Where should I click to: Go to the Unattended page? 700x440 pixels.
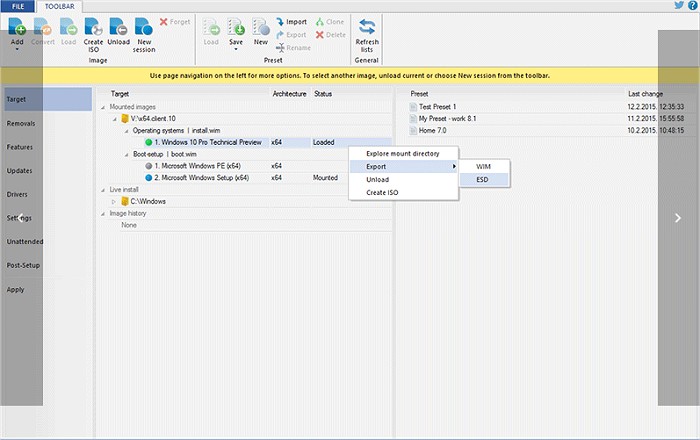coord(25,241)
